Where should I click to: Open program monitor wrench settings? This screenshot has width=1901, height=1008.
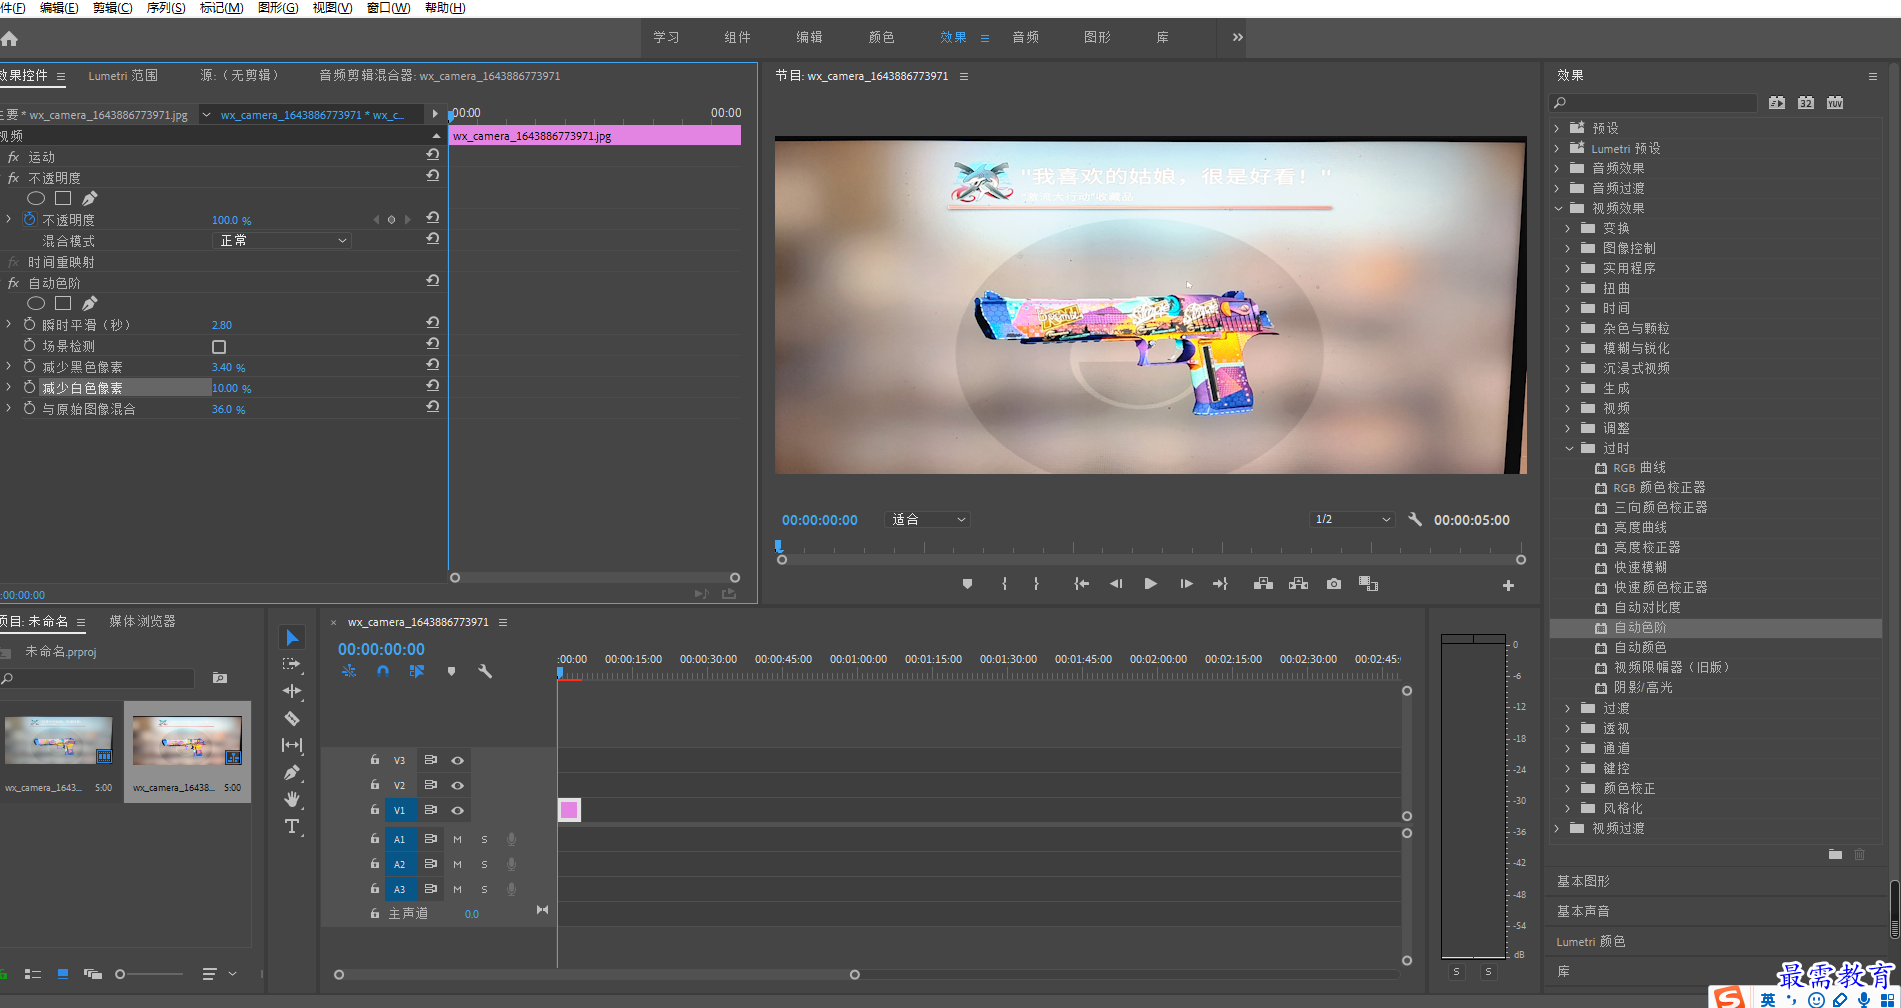pos(1415,520)
